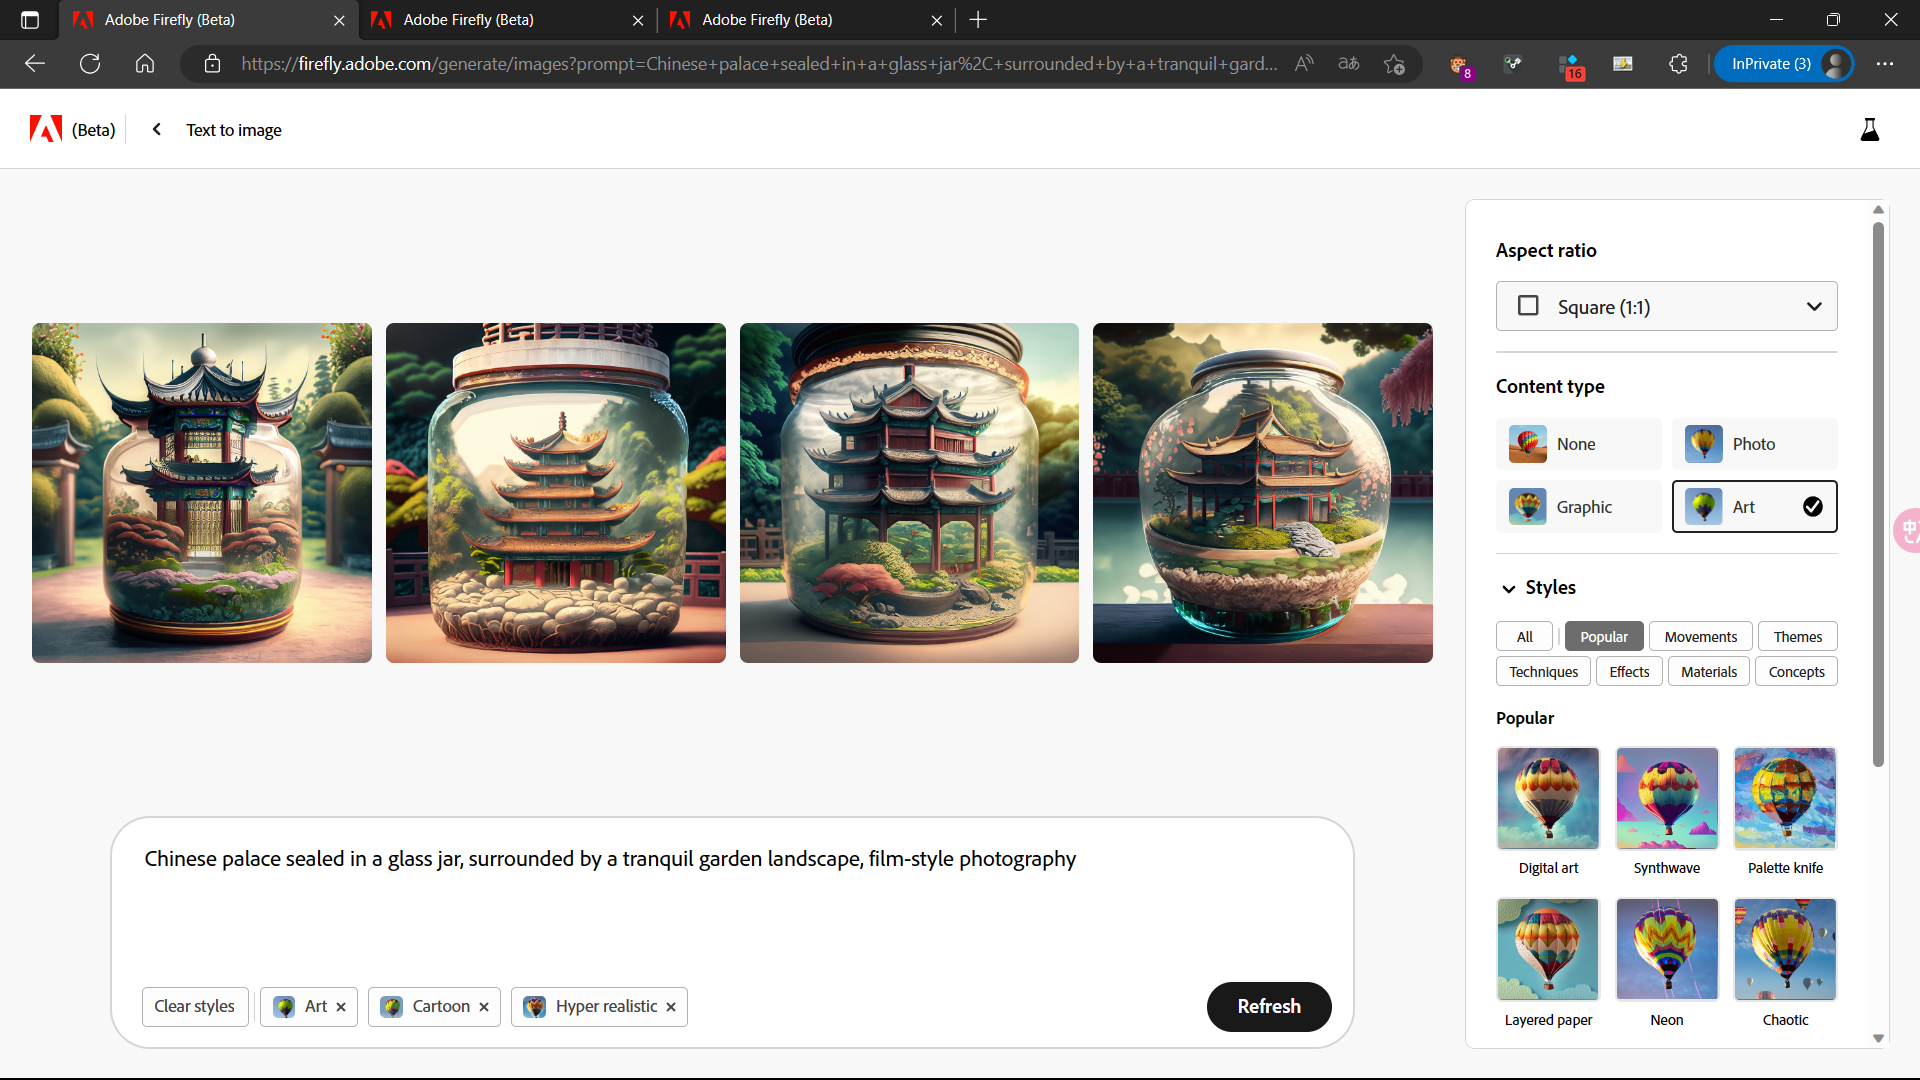Add page to favorites star icon
Viewport: 1920px width, 1080px height.
[x=1394, y=64]
